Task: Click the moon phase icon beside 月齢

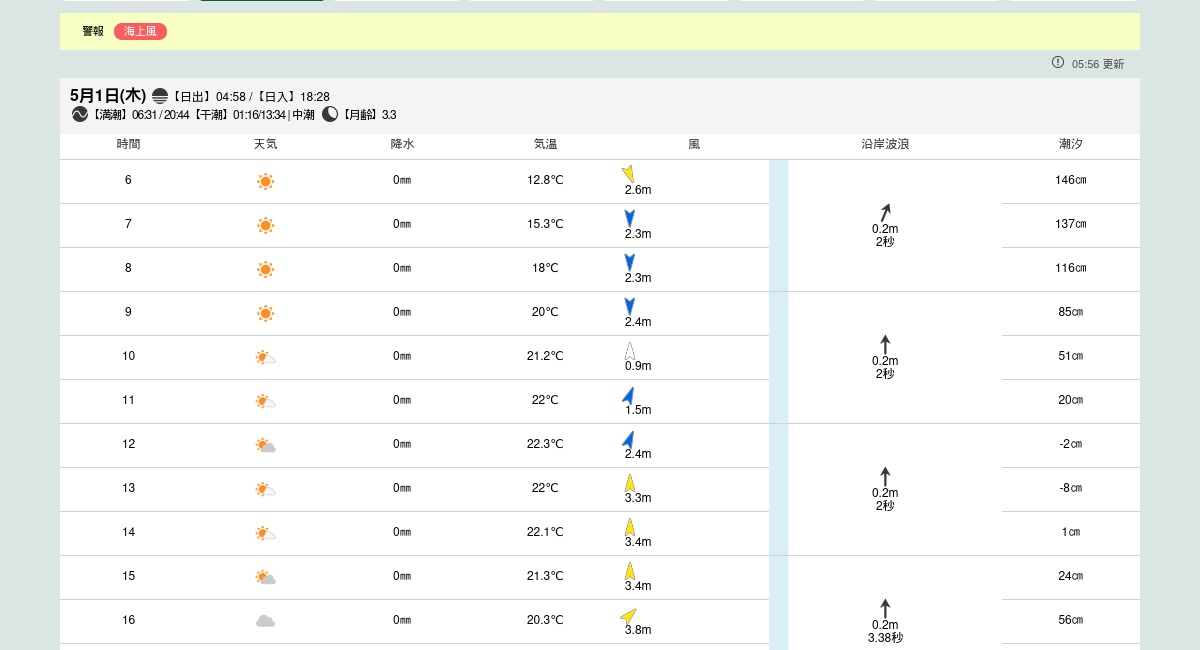Action: (x=330, y=114)
